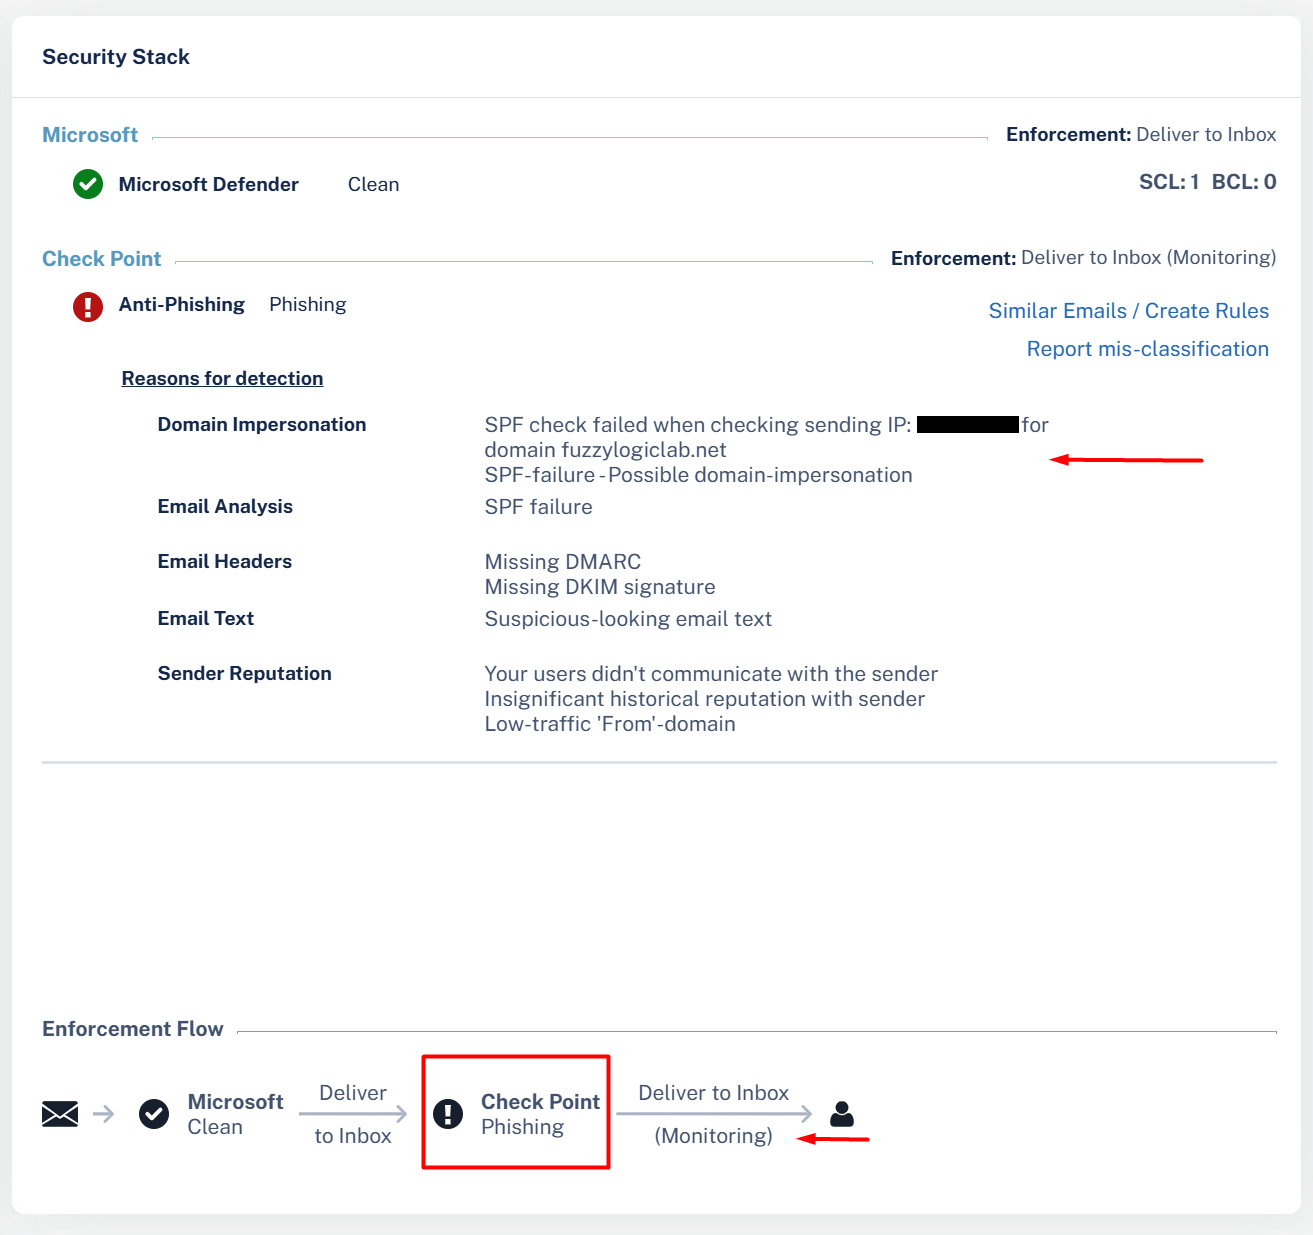Click the red Anti-Phishing alert icon
This screenshot has width=1313, height=1235.
(87, 307)
